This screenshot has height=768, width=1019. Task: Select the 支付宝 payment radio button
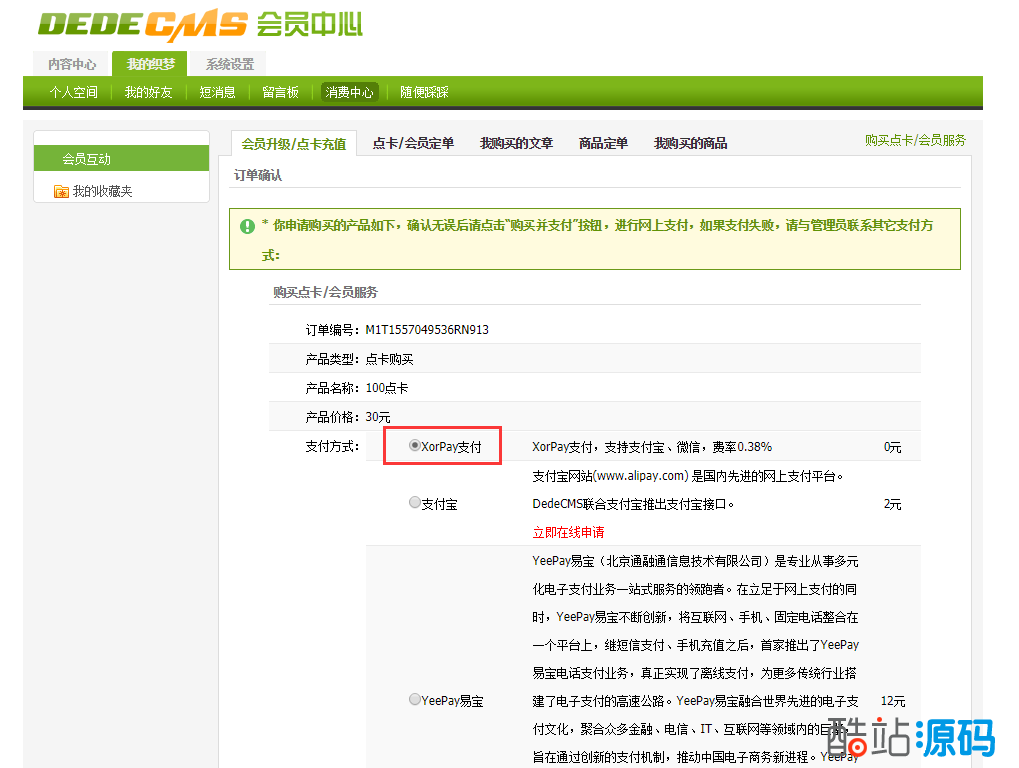pyautogui.click(x=414, y=503)
